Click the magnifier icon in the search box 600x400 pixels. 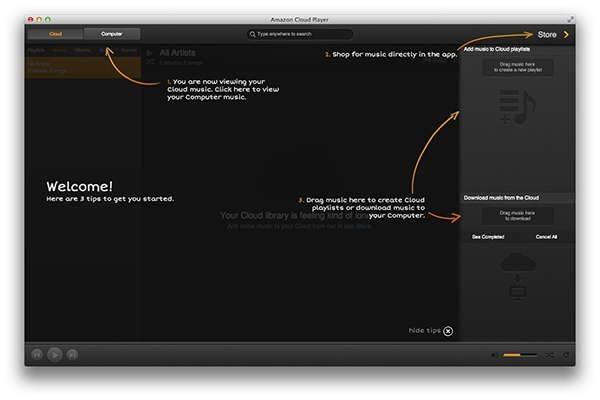[x=253, y=34]
